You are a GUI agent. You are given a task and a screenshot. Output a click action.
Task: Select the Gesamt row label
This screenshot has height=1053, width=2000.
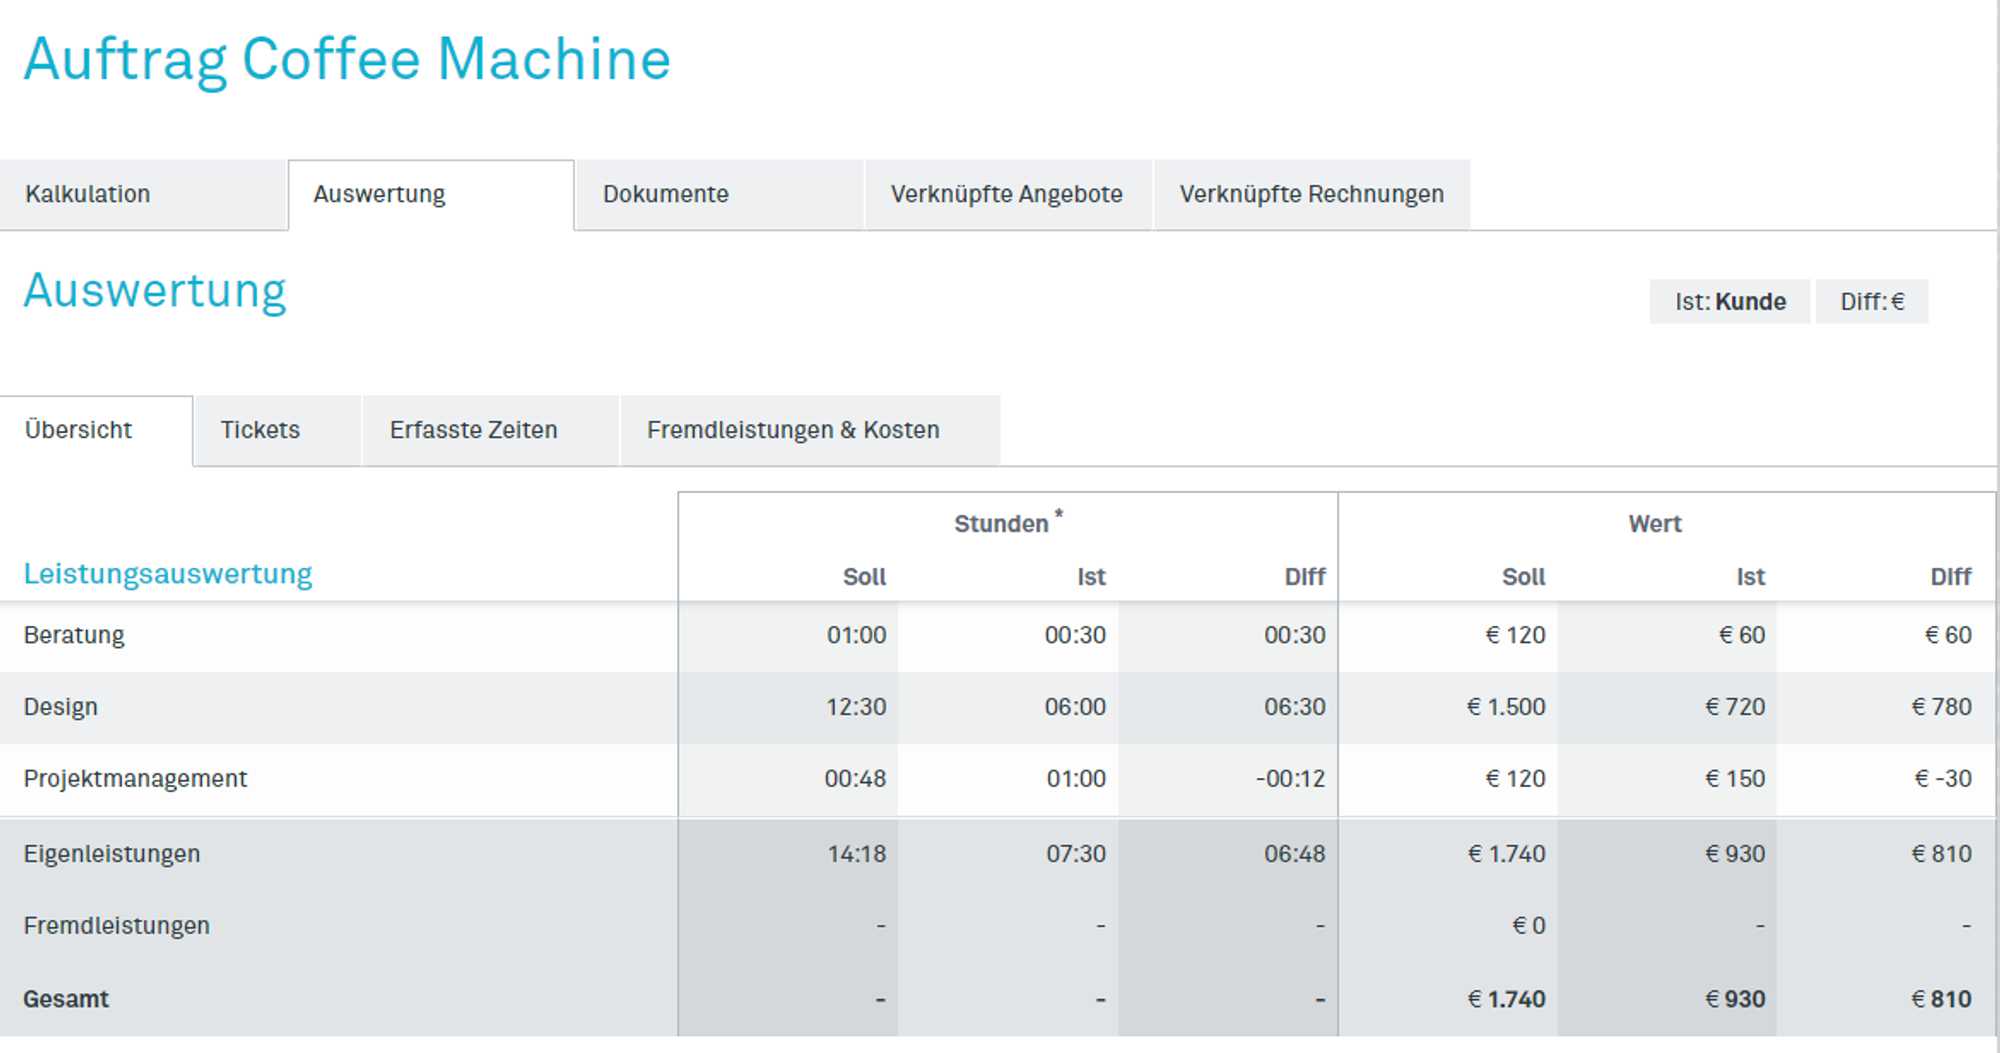coord(66,999)
